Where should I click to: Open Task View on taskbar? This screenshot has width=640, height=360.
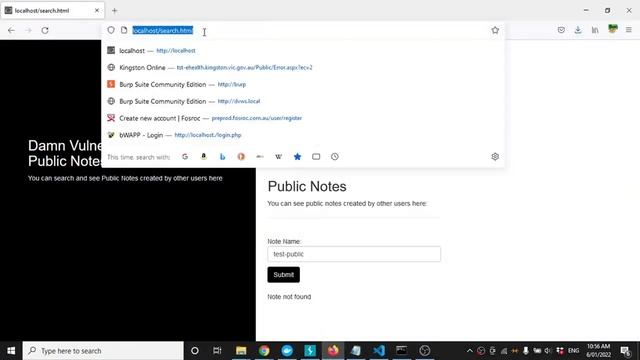point(217,351)
